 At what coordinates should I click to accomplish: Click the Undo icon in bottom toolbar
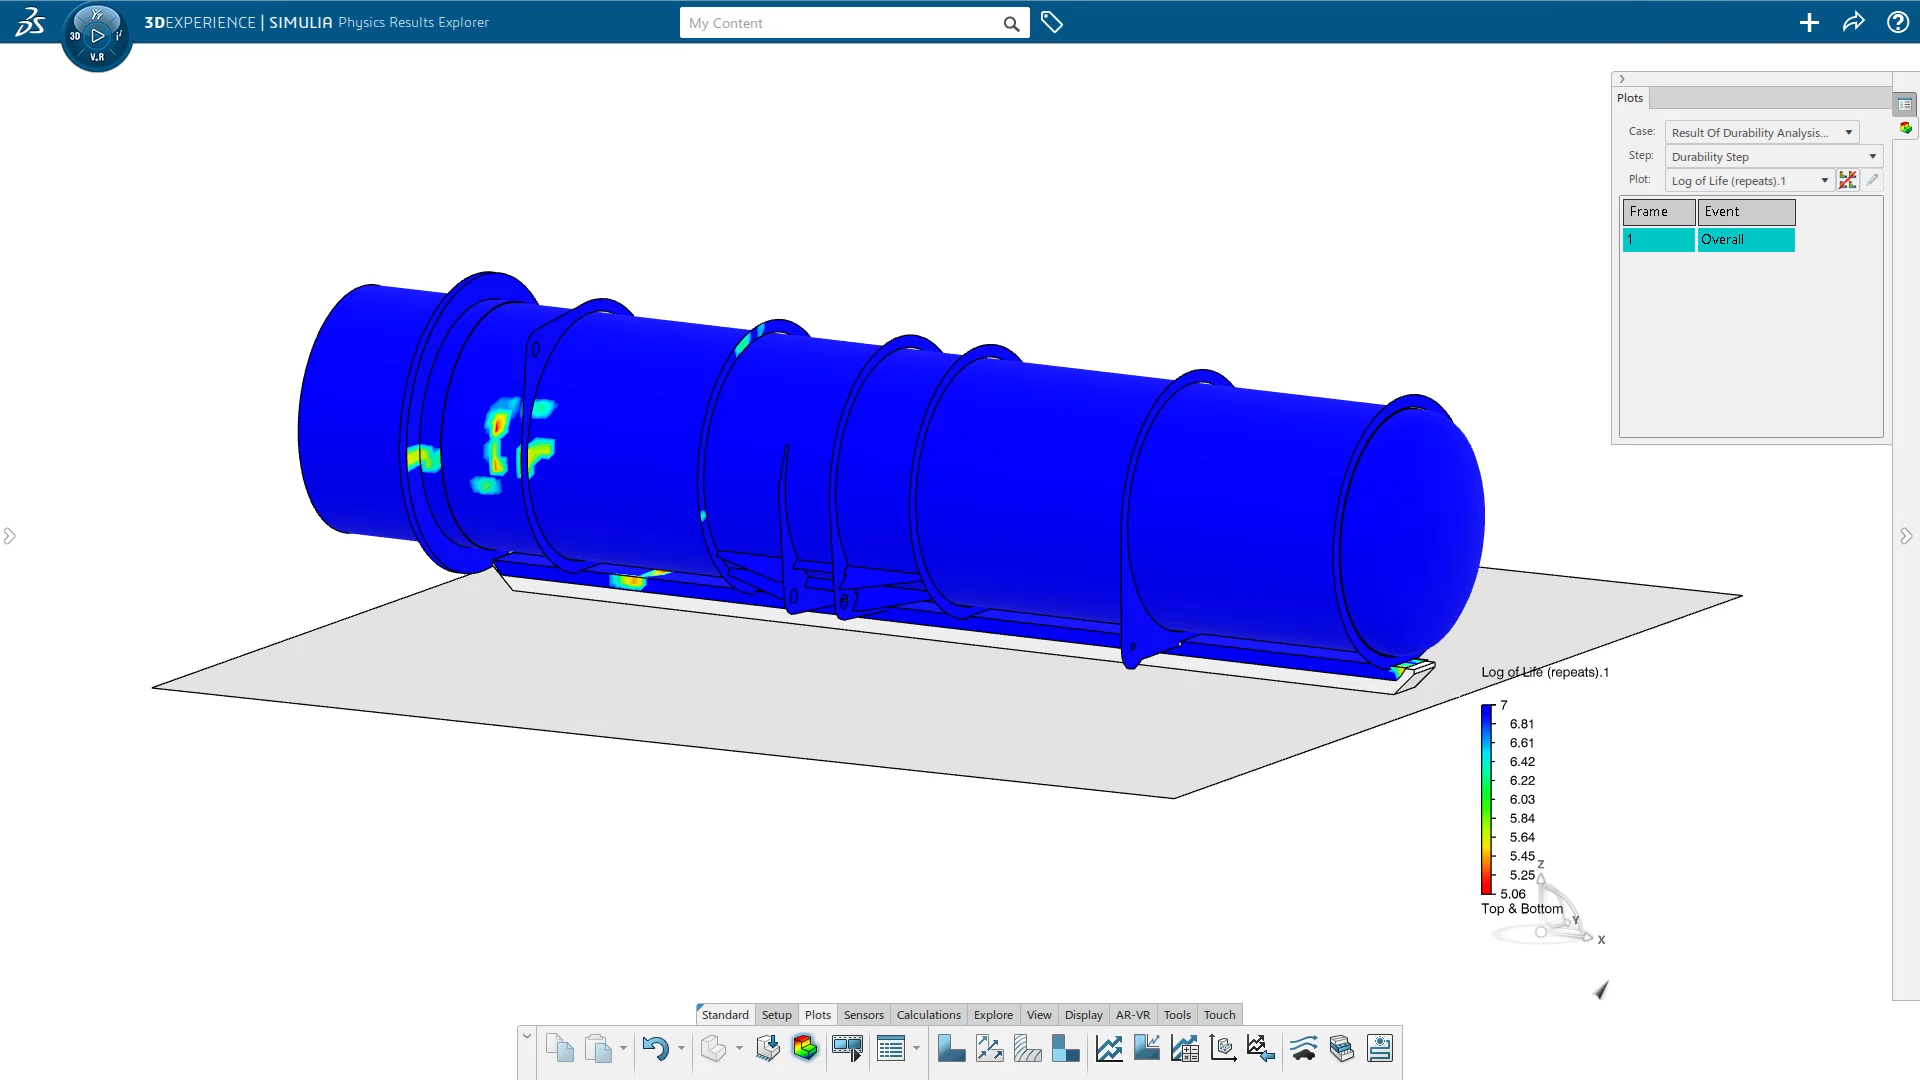pyautogui.click(x=658, y=1048)
